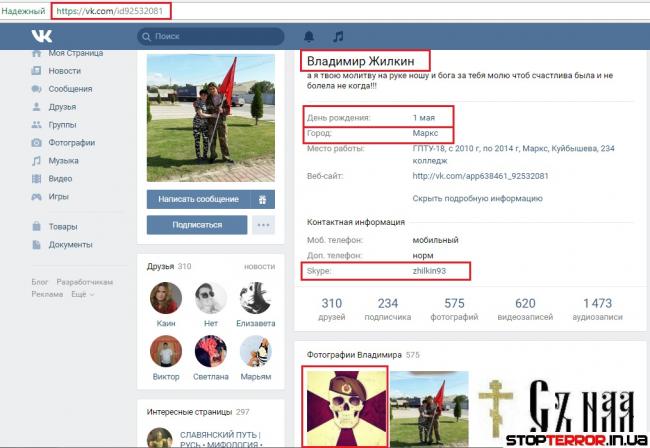The image size is (650, 448).
Task: Click новости link in friends block
Action: tap(260, 266)
